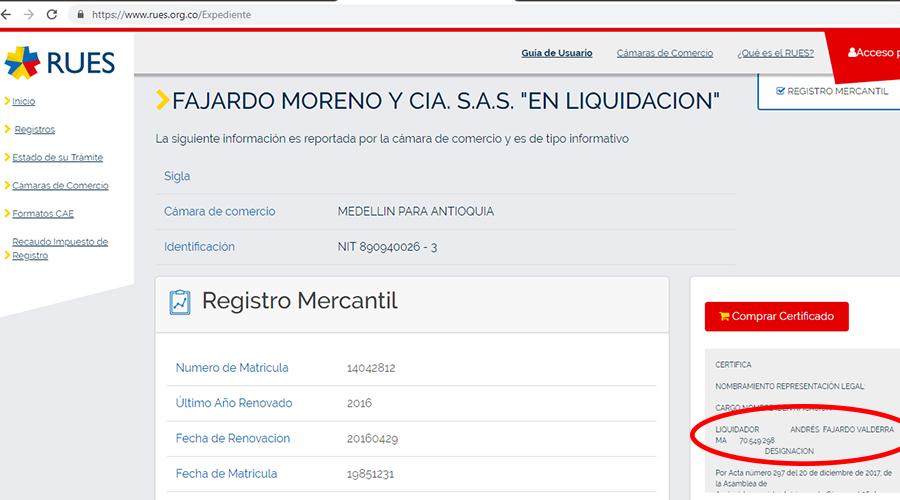900x500 pixels.
Task: Open the Inicio sidebar link
Action: [x=24, y=101]
